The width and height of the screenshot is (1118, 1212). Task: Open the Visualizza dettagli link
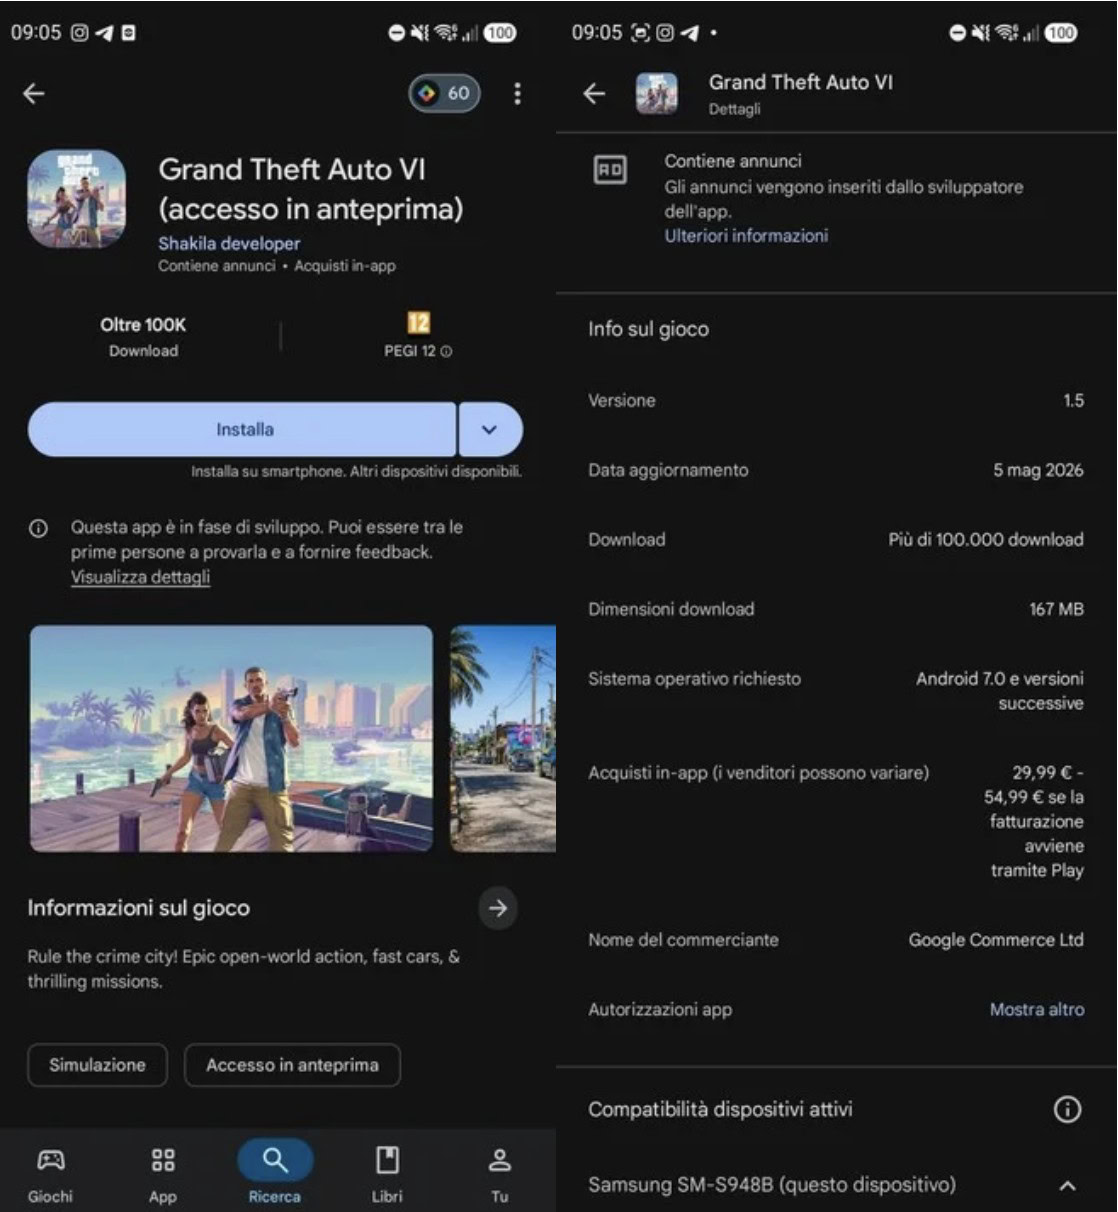click(x=140, y=577)
